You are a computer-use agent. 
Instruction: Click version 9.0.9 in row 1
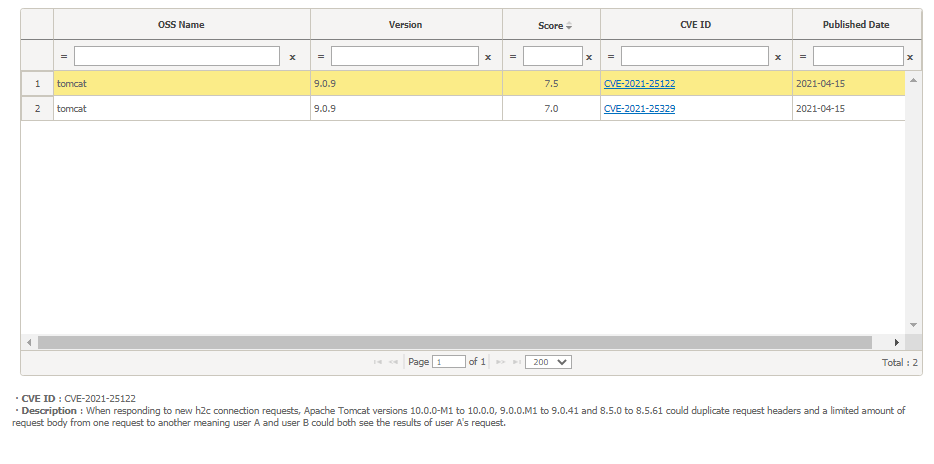(x=406, y=84)
